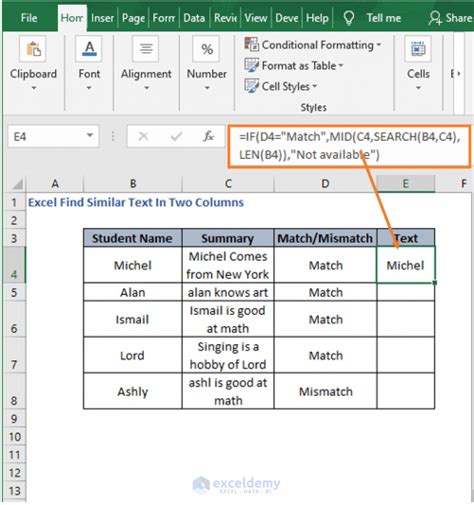
Task: Select column A header
Action: point(55,184)
